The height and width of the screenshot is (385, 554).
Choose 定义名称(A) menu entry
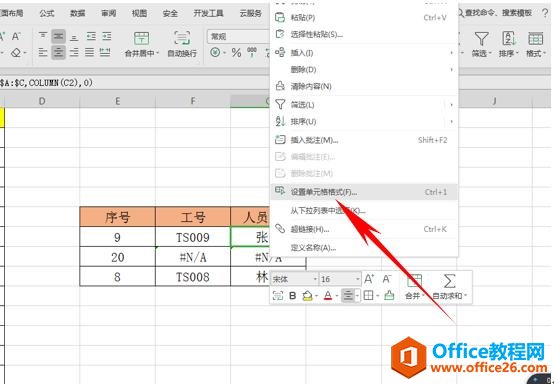(x=364, y=248)
